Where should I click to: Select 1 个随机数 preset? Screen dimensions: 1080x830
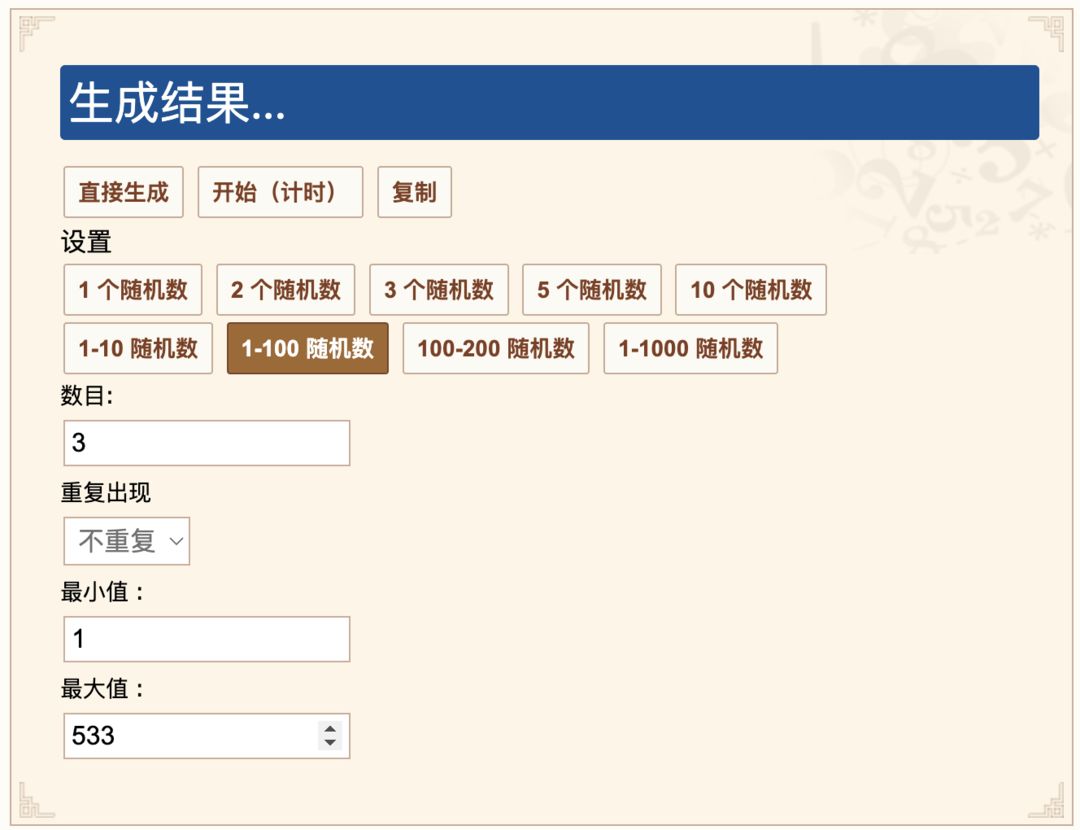[133, 289]
